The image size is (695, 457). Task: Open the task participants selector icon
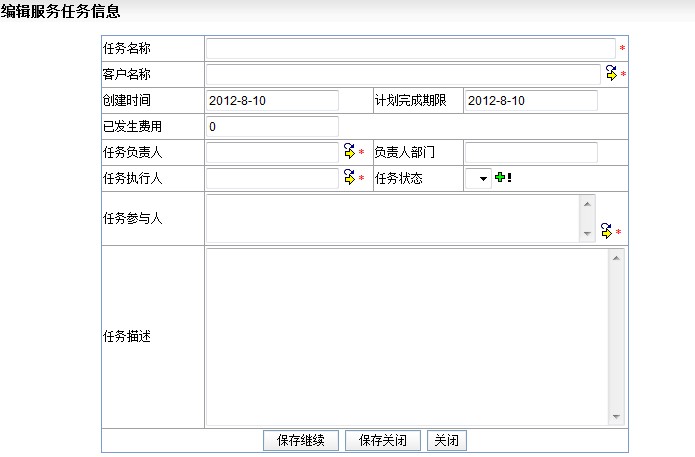(606, 231)
